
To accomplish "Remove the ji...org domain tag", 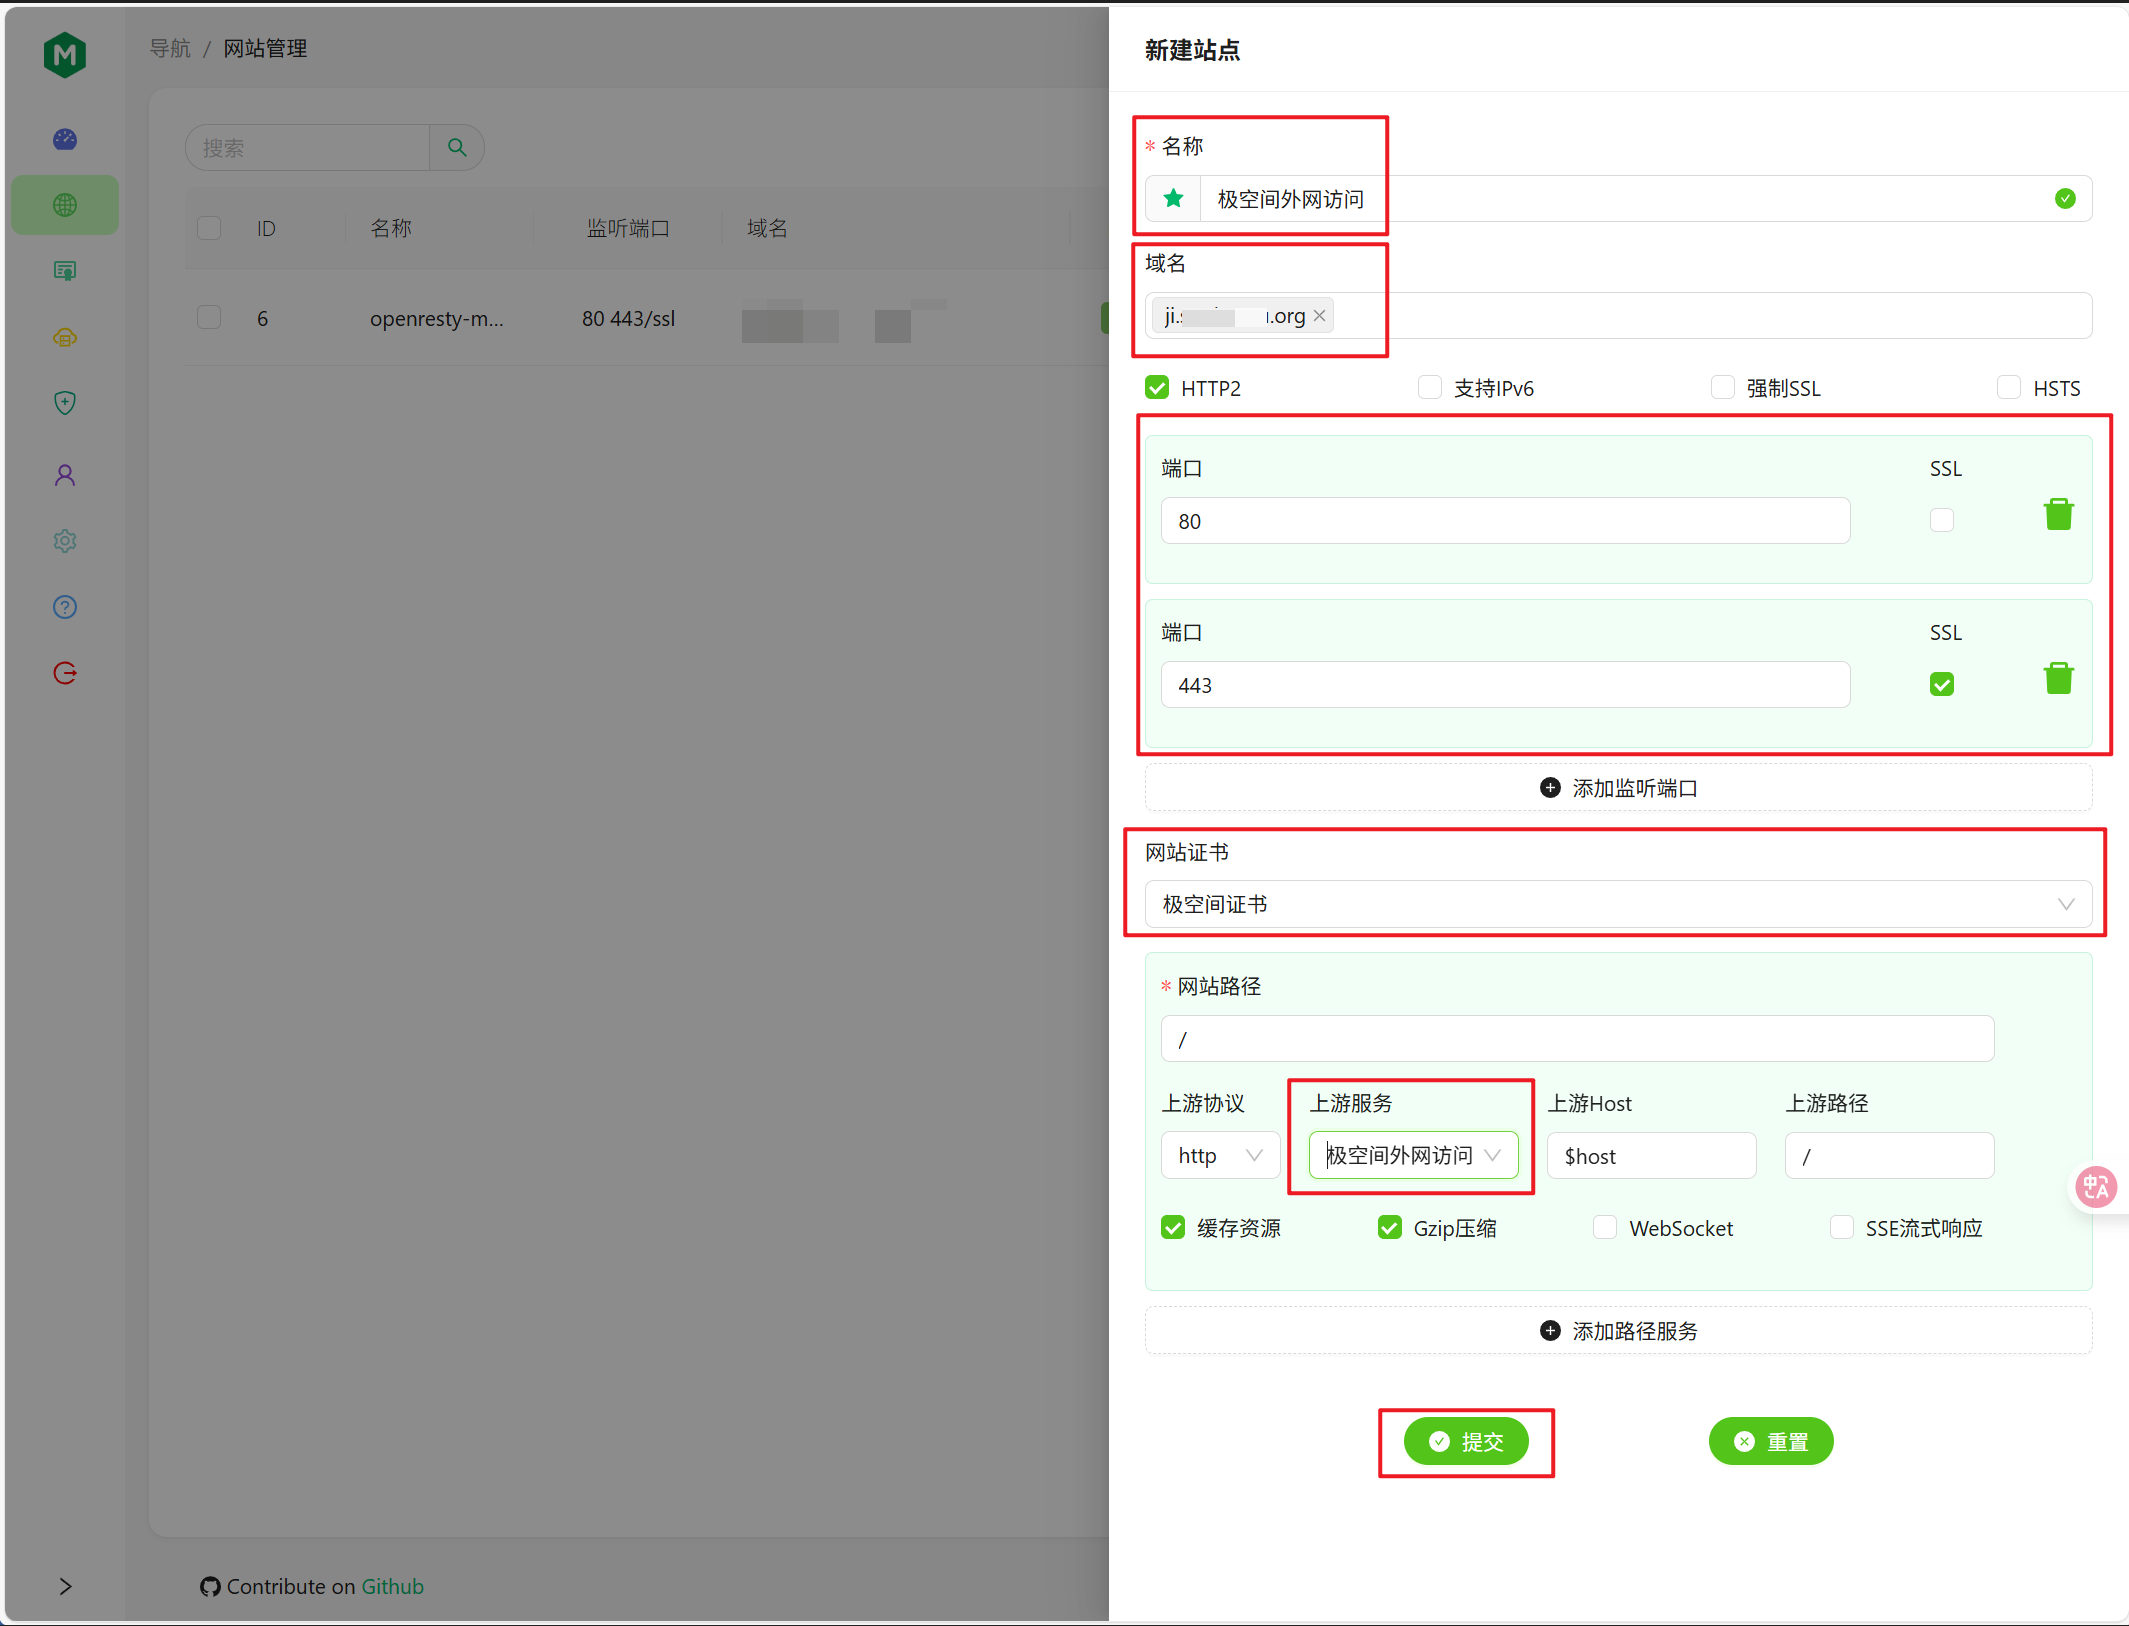I will [1320, 315].
